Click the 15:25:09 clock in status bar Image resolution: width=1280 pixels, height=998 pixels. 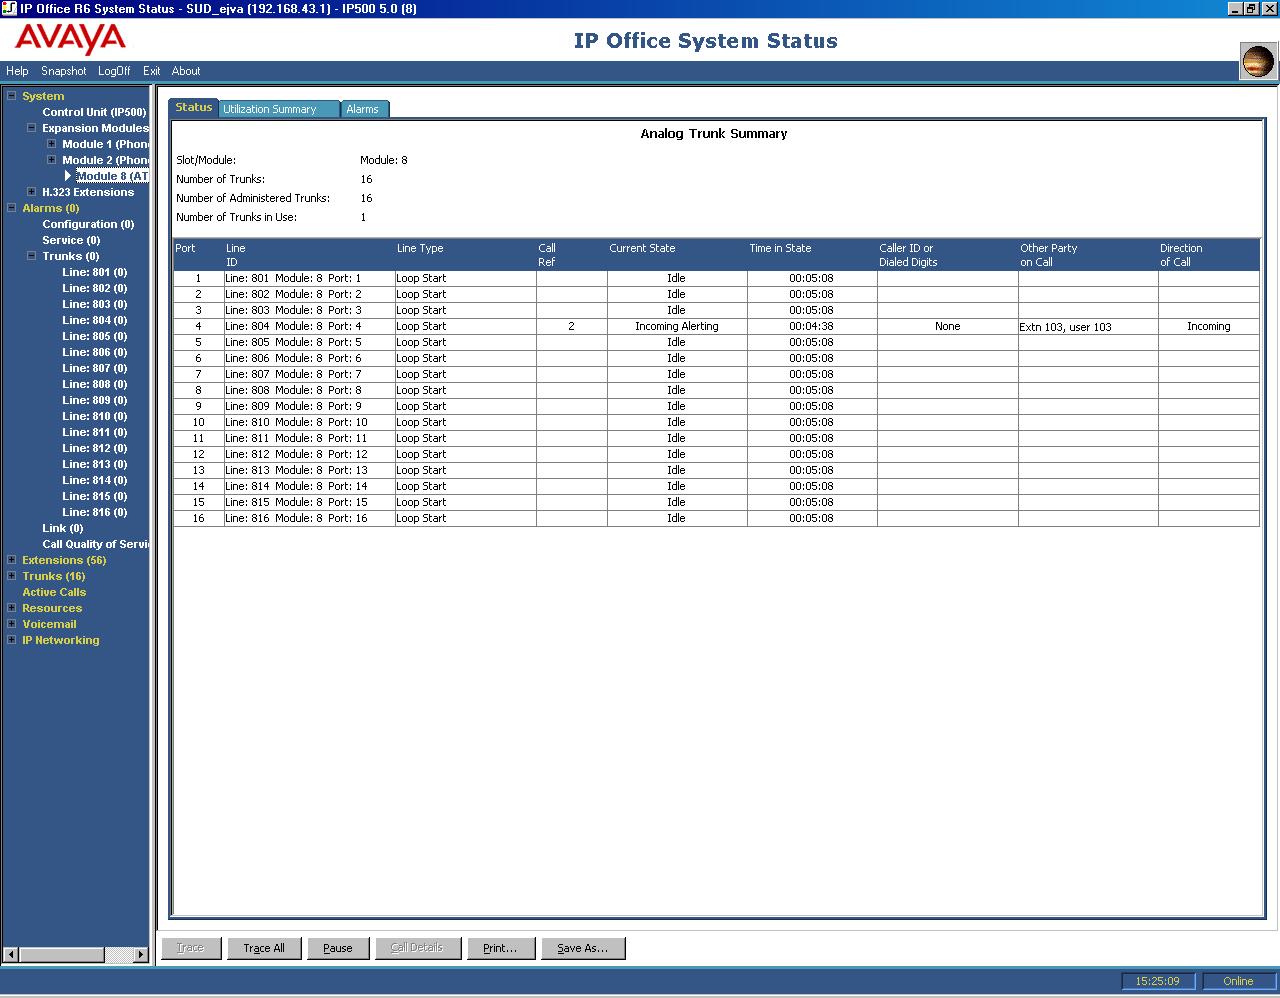point(1158,981)
